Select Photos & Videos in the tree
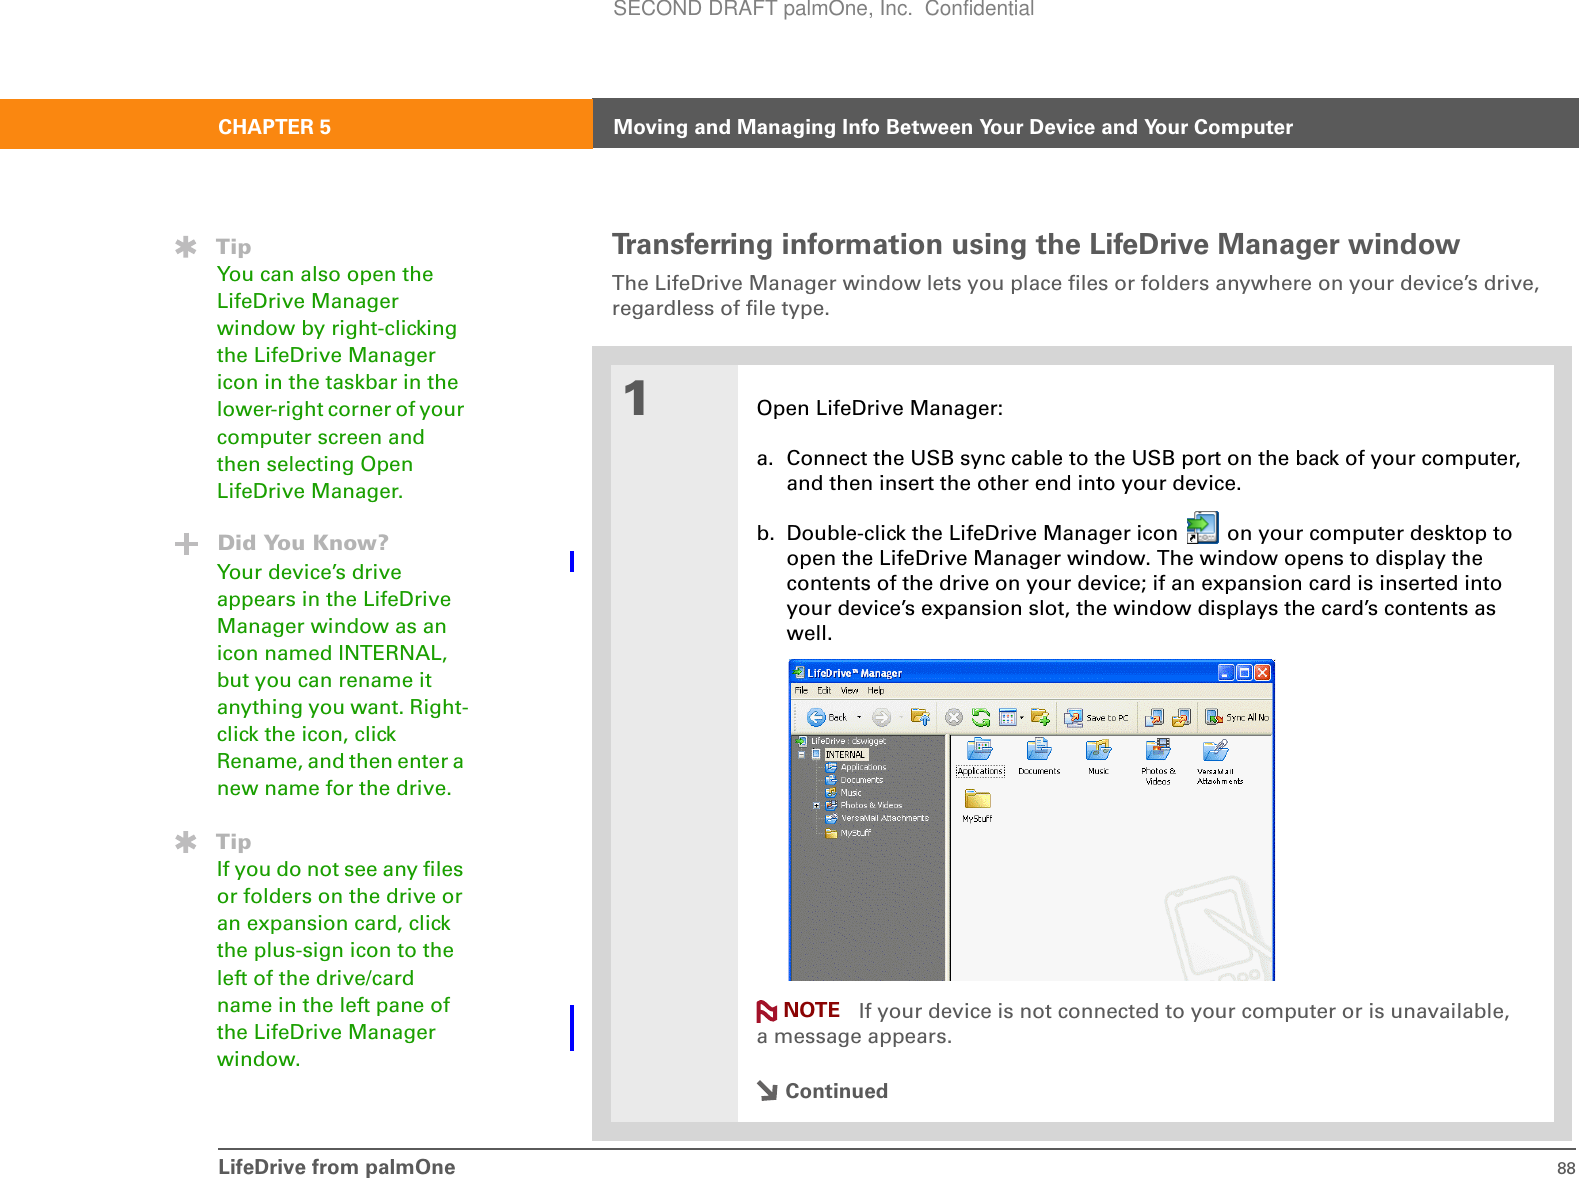This screenshot has width=1579, height=1178. [864, 805]
